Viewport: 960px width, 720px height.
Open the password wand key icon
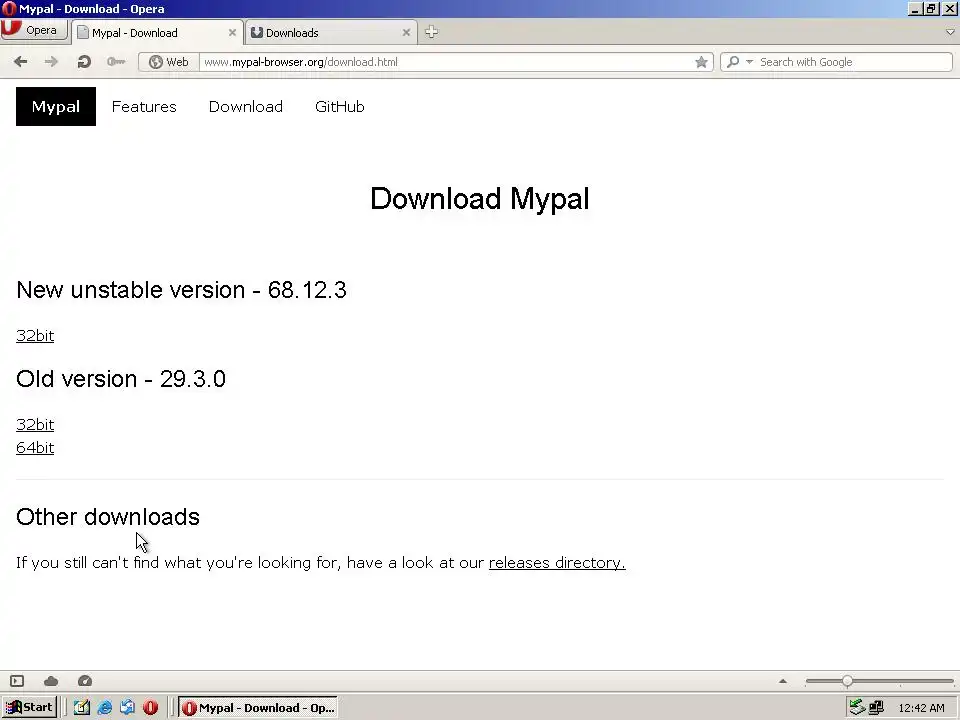[116, 62]
